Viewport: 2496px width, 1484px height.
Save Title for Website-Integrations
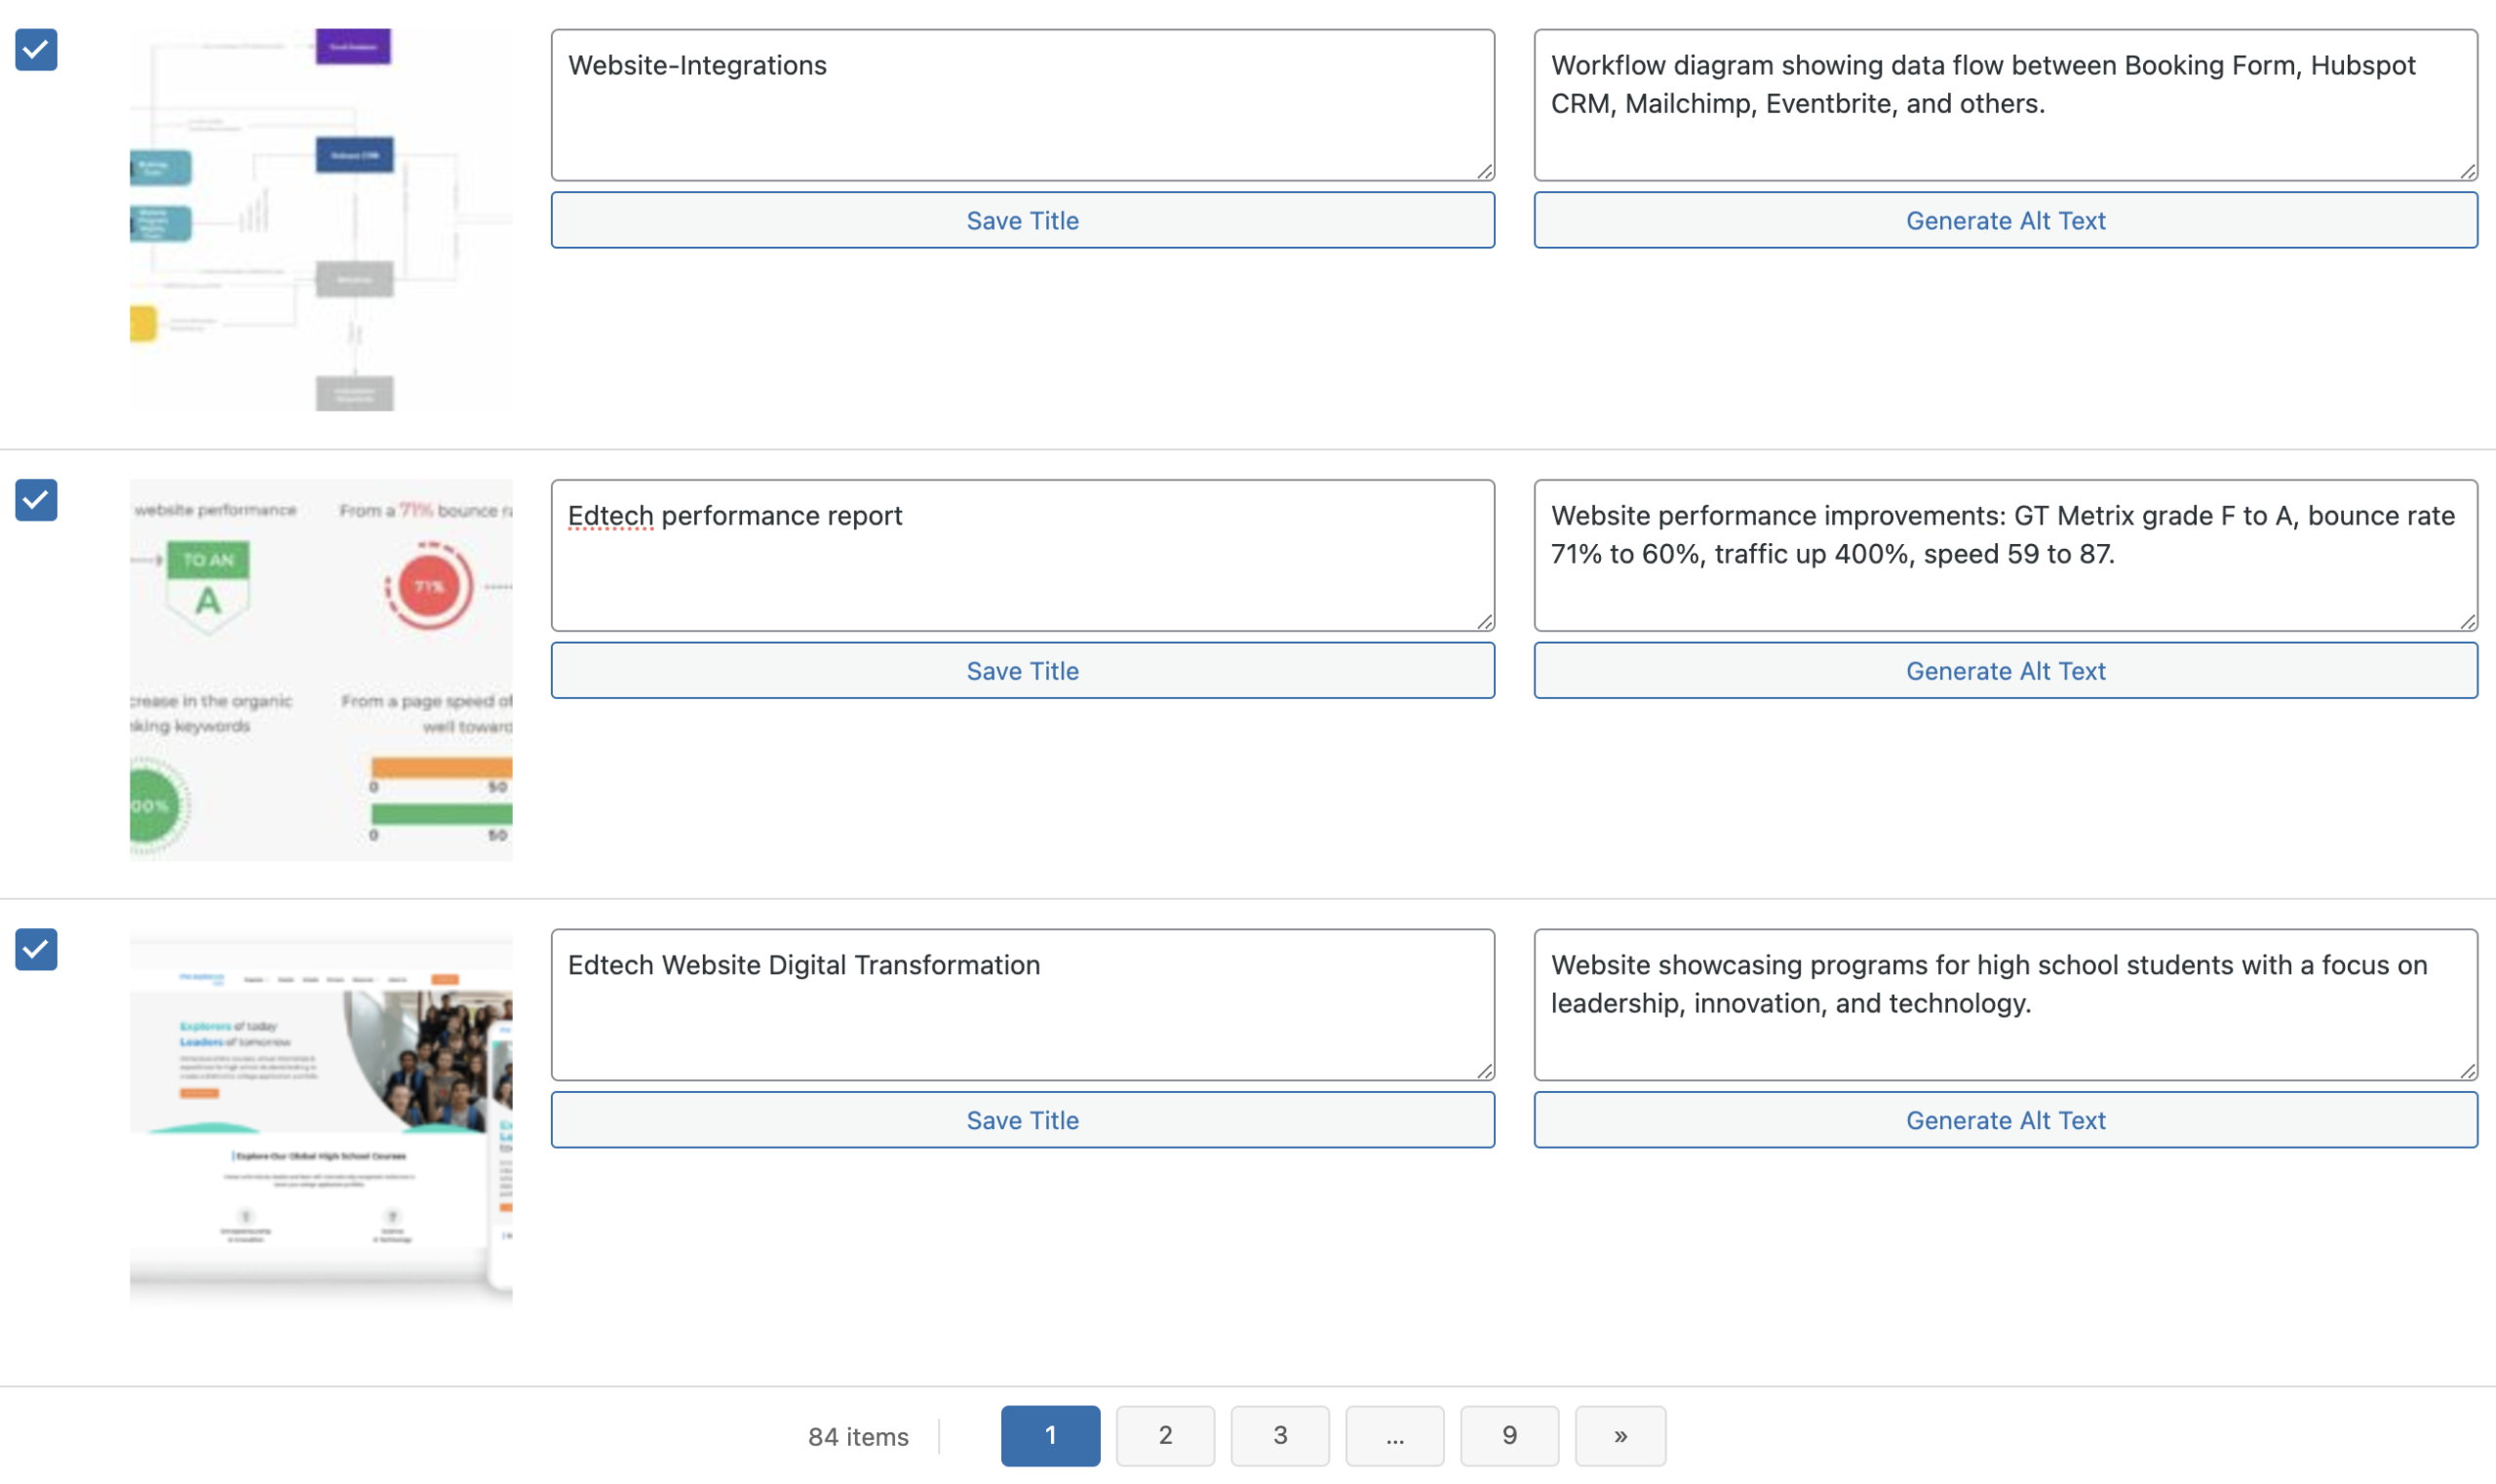click(1023, 220)
